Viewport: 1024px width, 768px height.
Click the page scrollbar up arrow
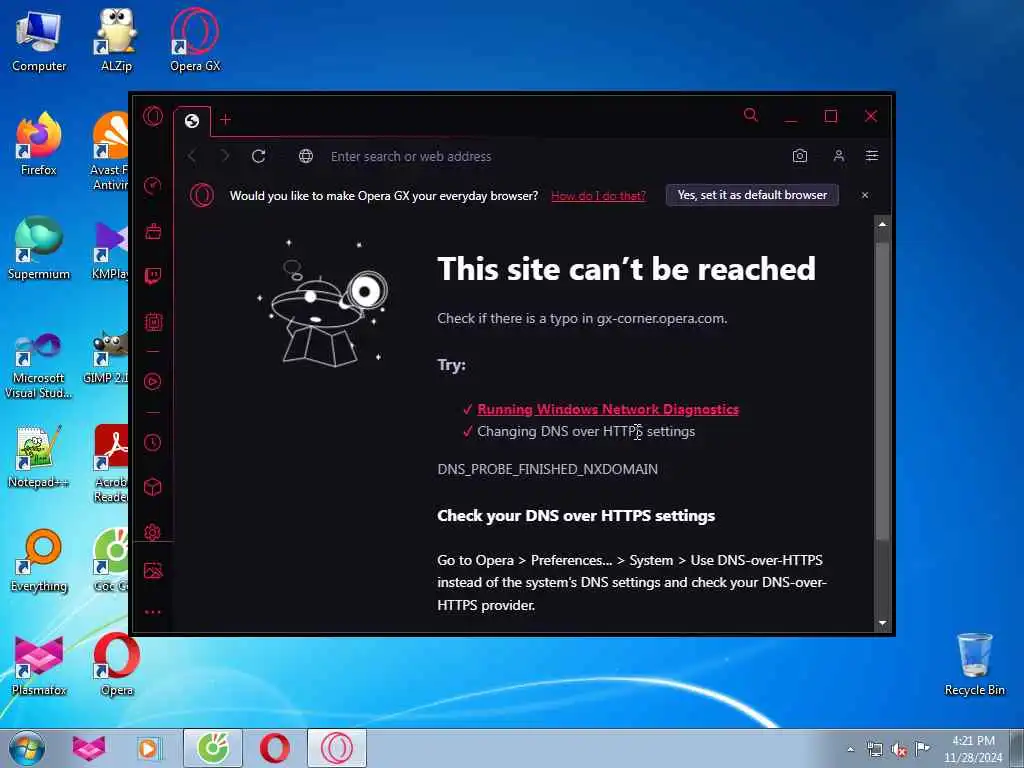click(x=883, y=225)
